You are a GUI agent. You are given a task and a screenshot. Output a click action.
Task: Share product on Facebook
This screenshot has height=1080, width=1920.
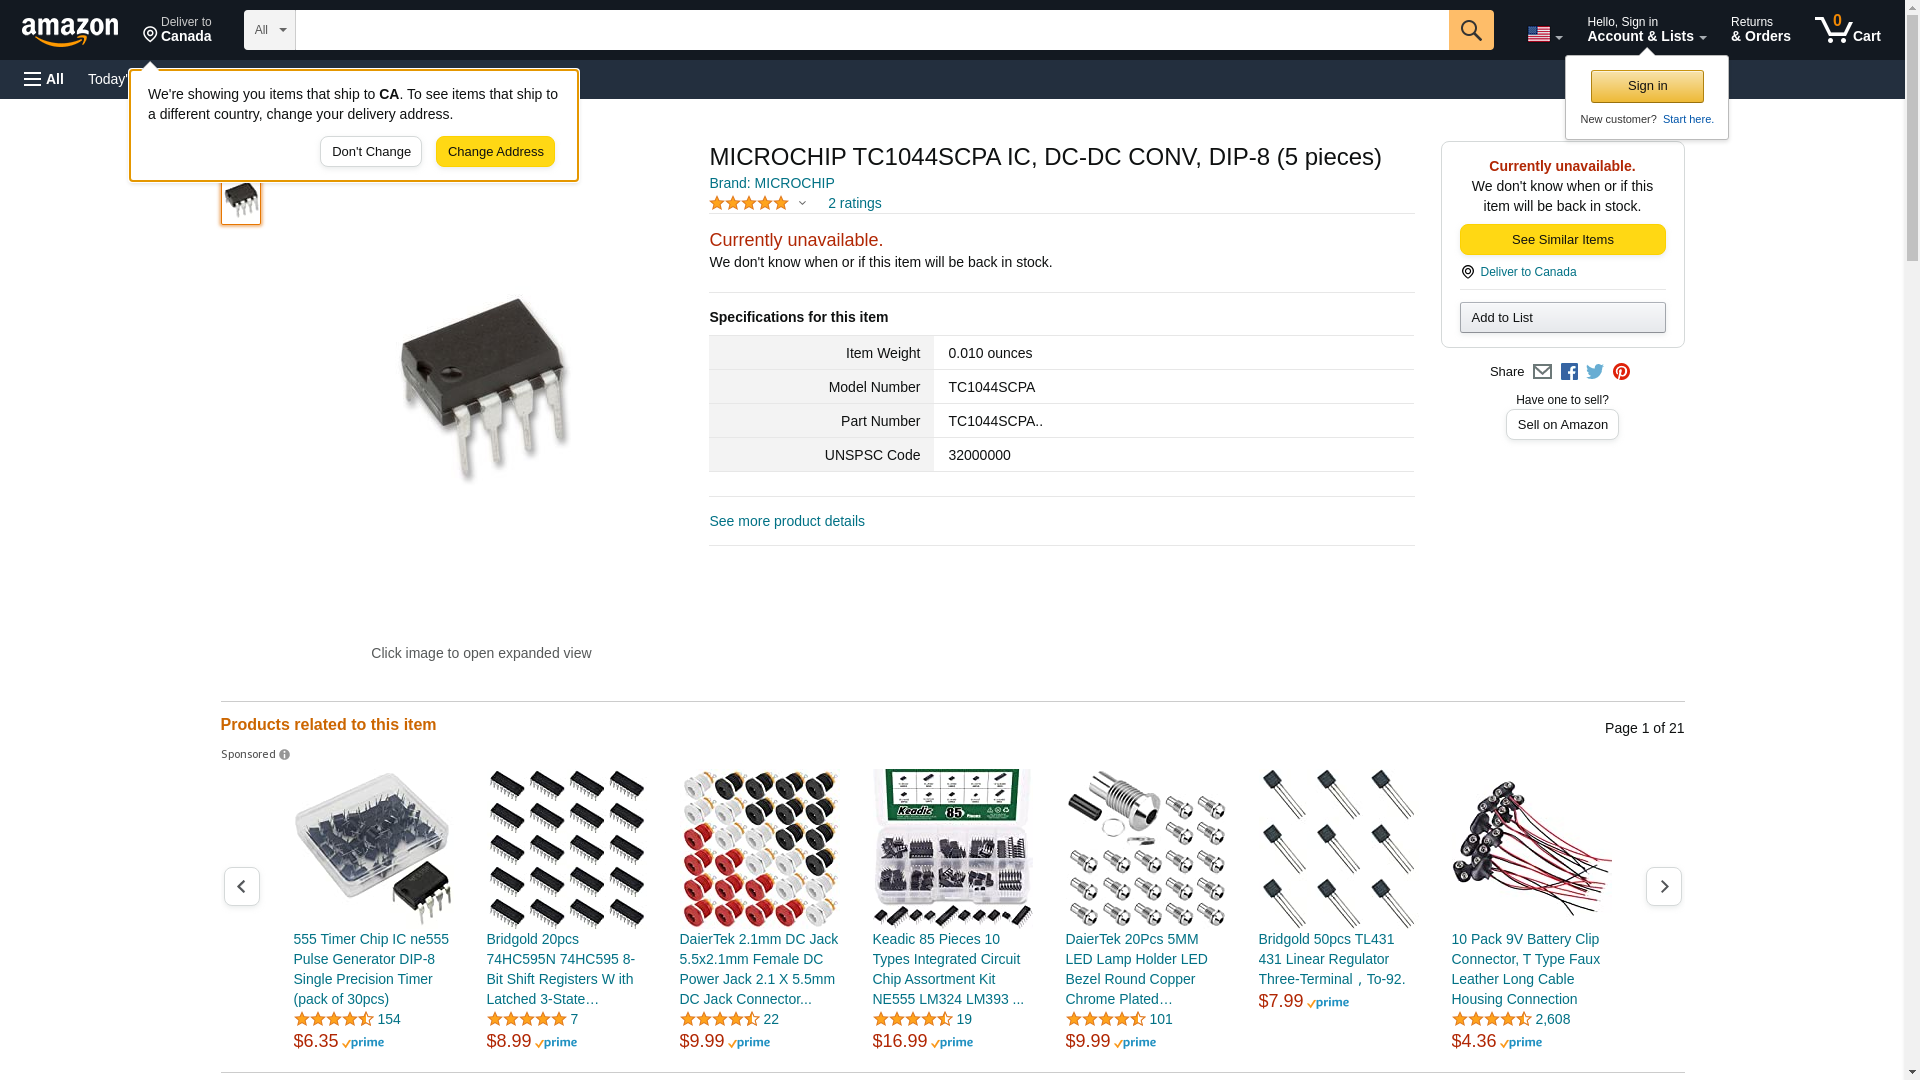[x=1569, y=372]
